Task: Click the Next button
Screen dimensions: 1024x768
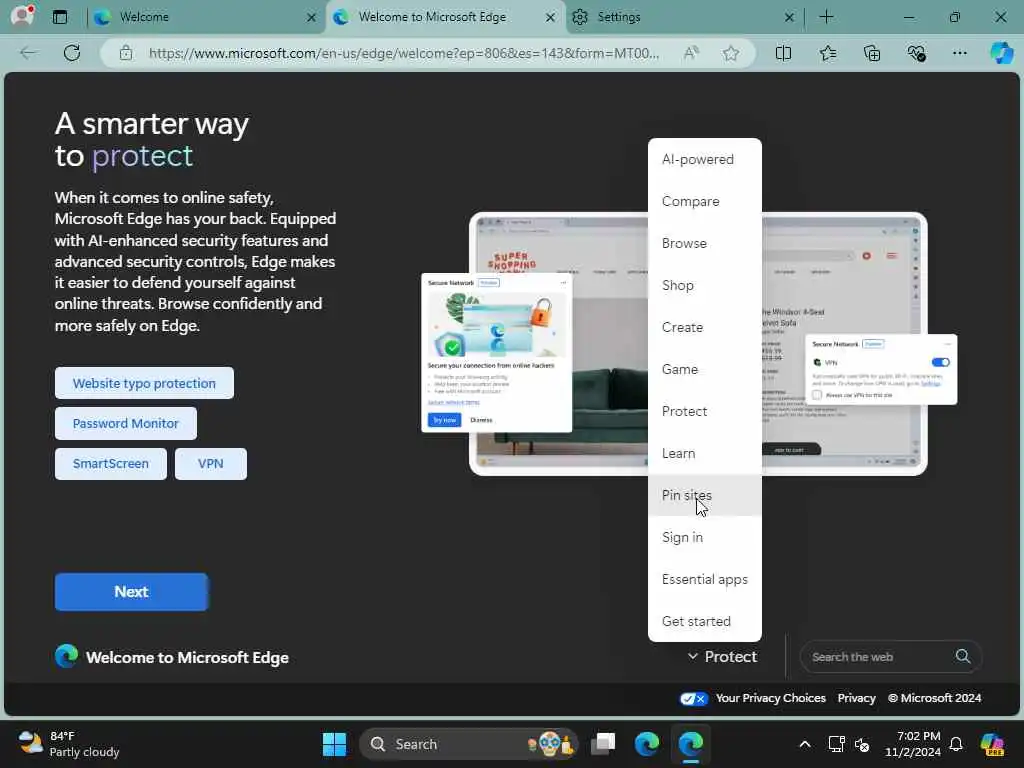Action: [x=132, y=592]
